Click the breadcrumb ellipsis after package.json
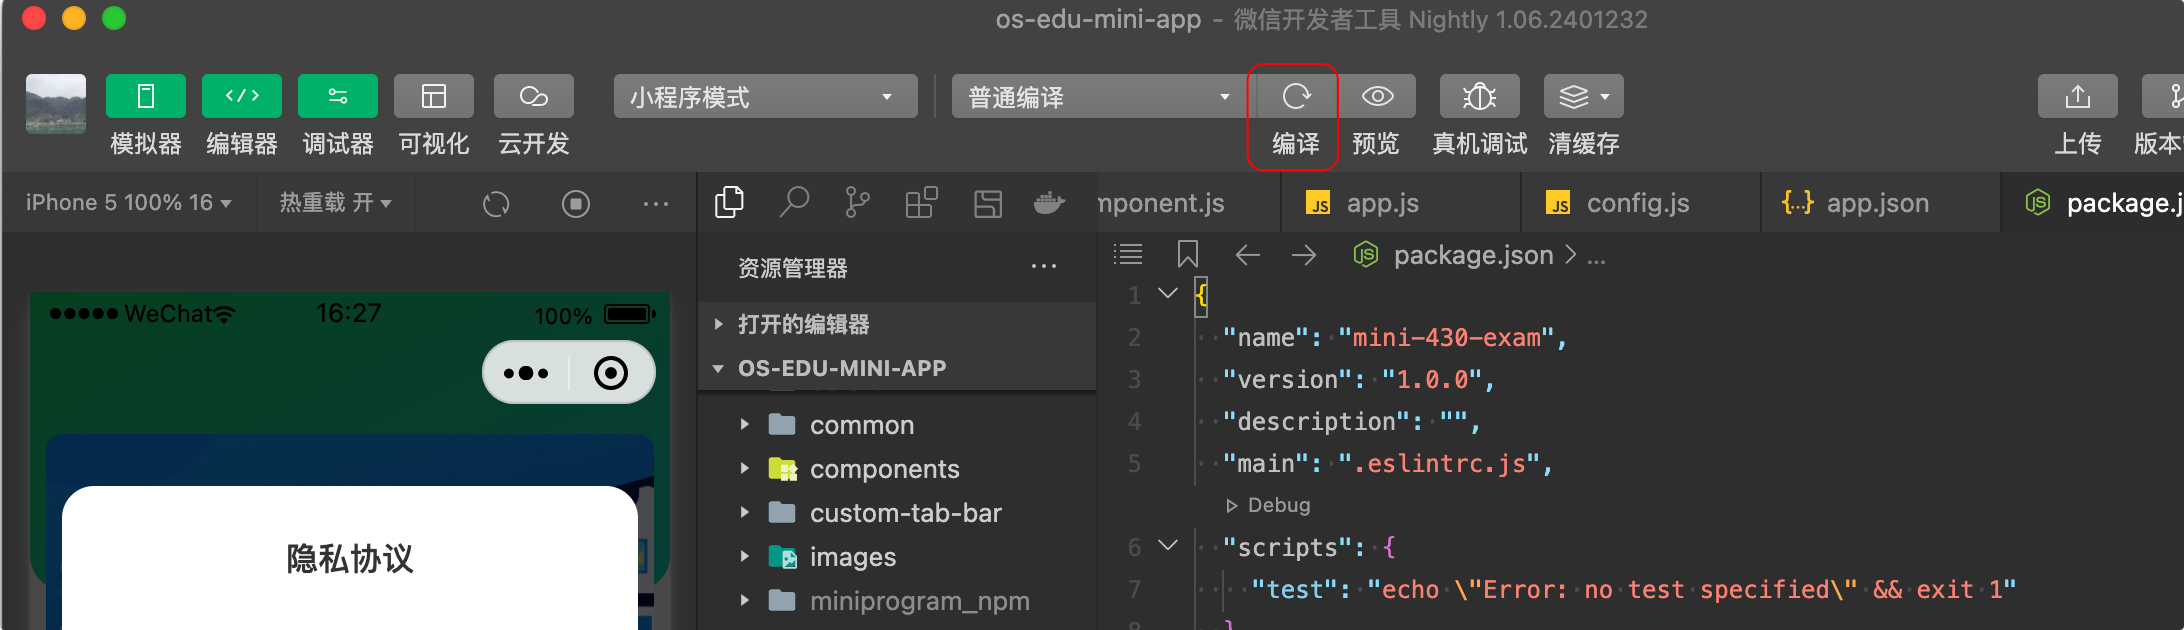This screenshot has height=630, width=2184. (x=1596, y=257)
